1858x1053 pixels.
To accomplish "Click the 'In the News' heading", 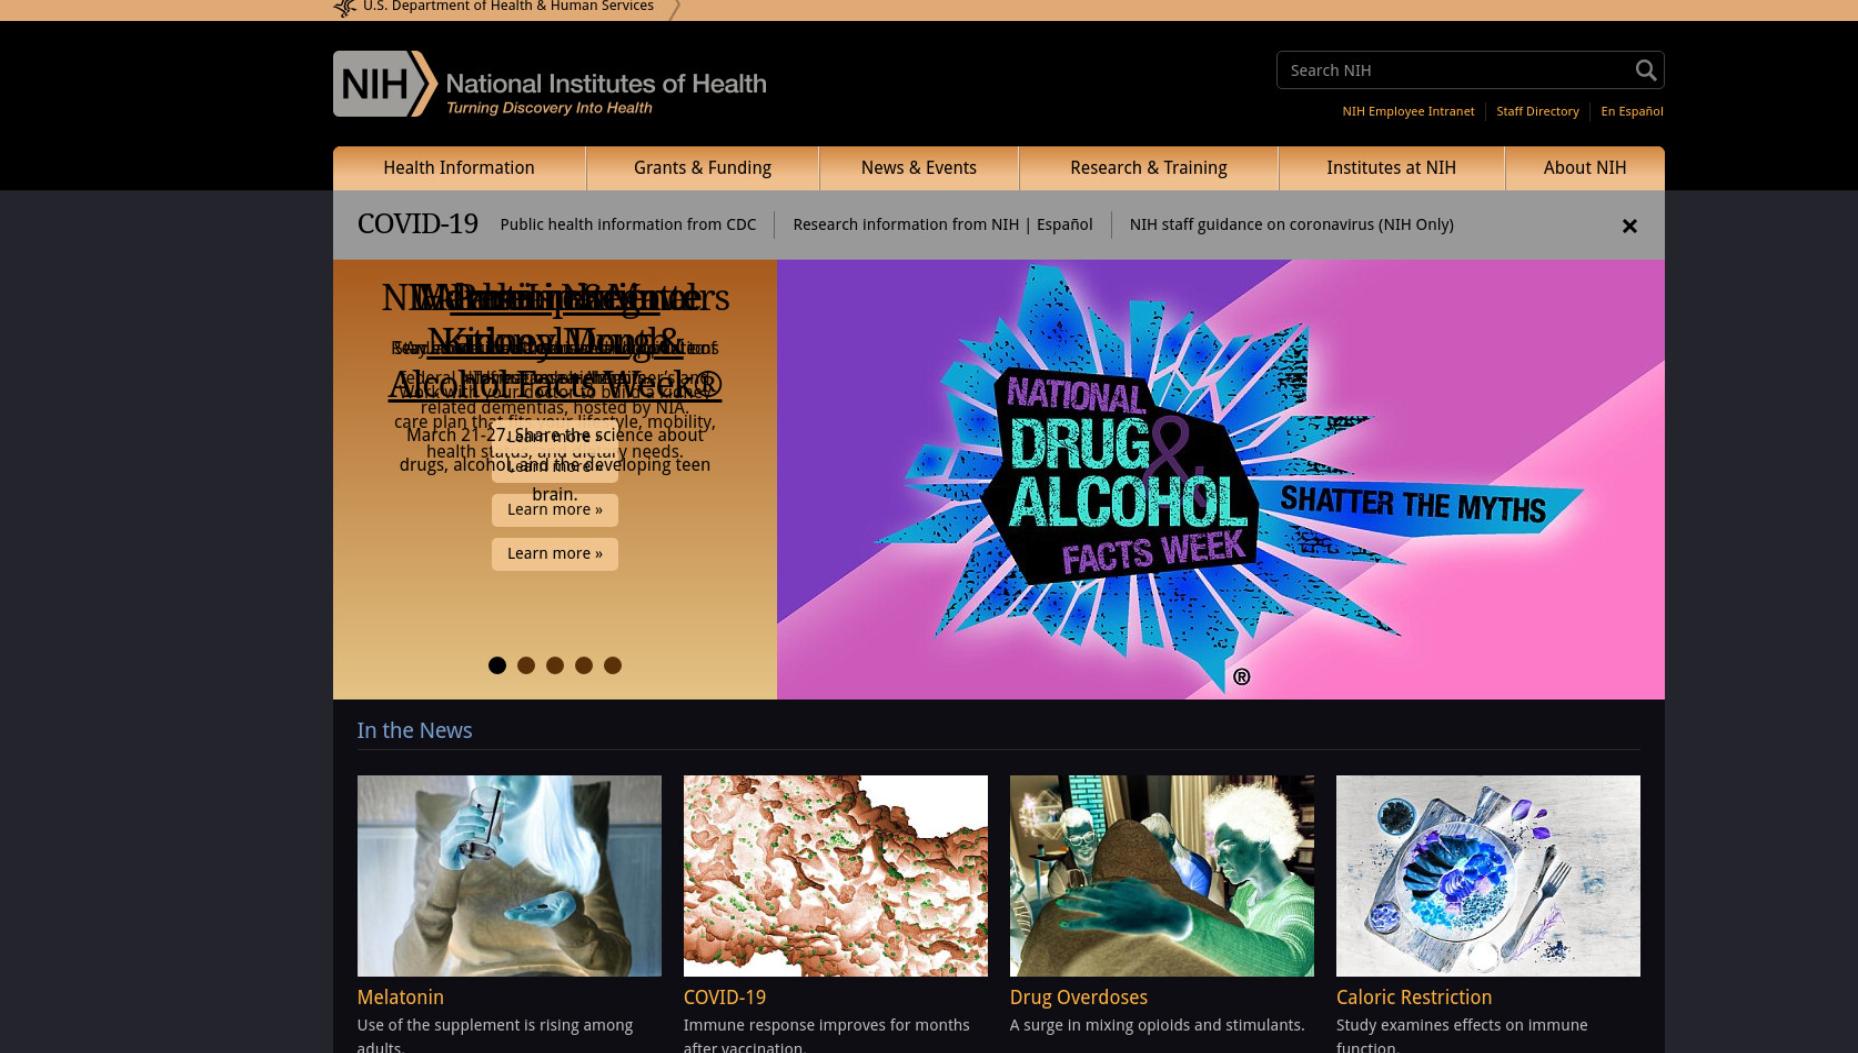I will 414,730.
